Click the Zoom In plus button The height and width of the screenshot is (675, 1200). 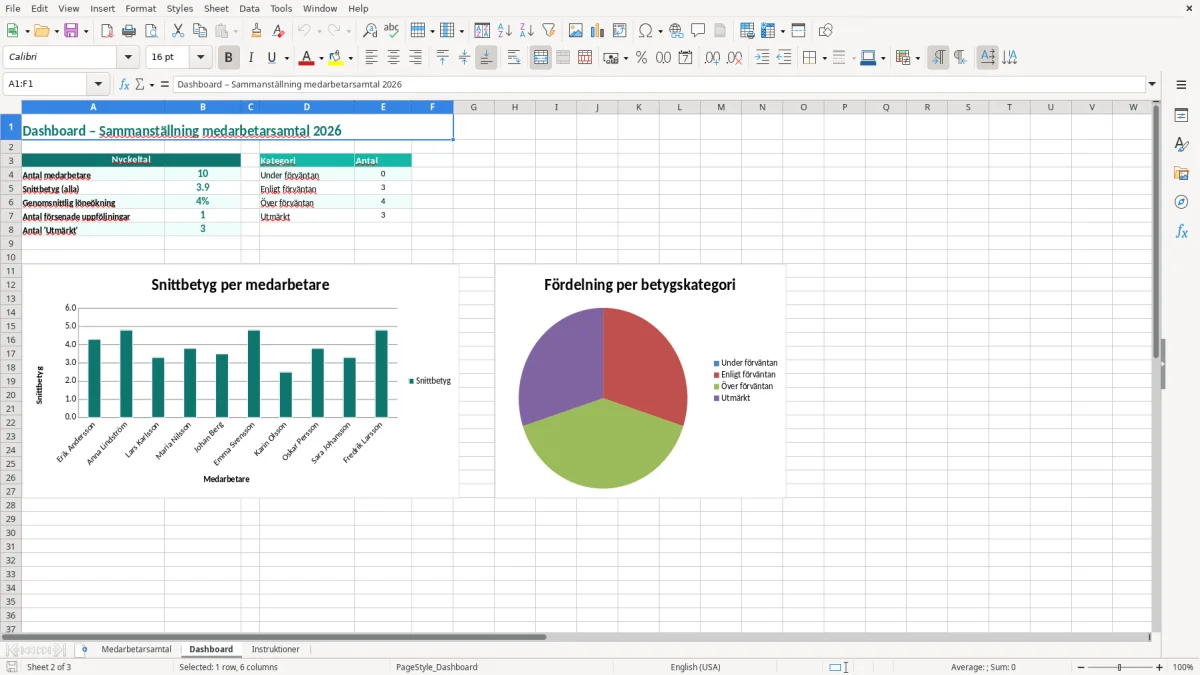pyautogui.click(x=1160, y=667)
